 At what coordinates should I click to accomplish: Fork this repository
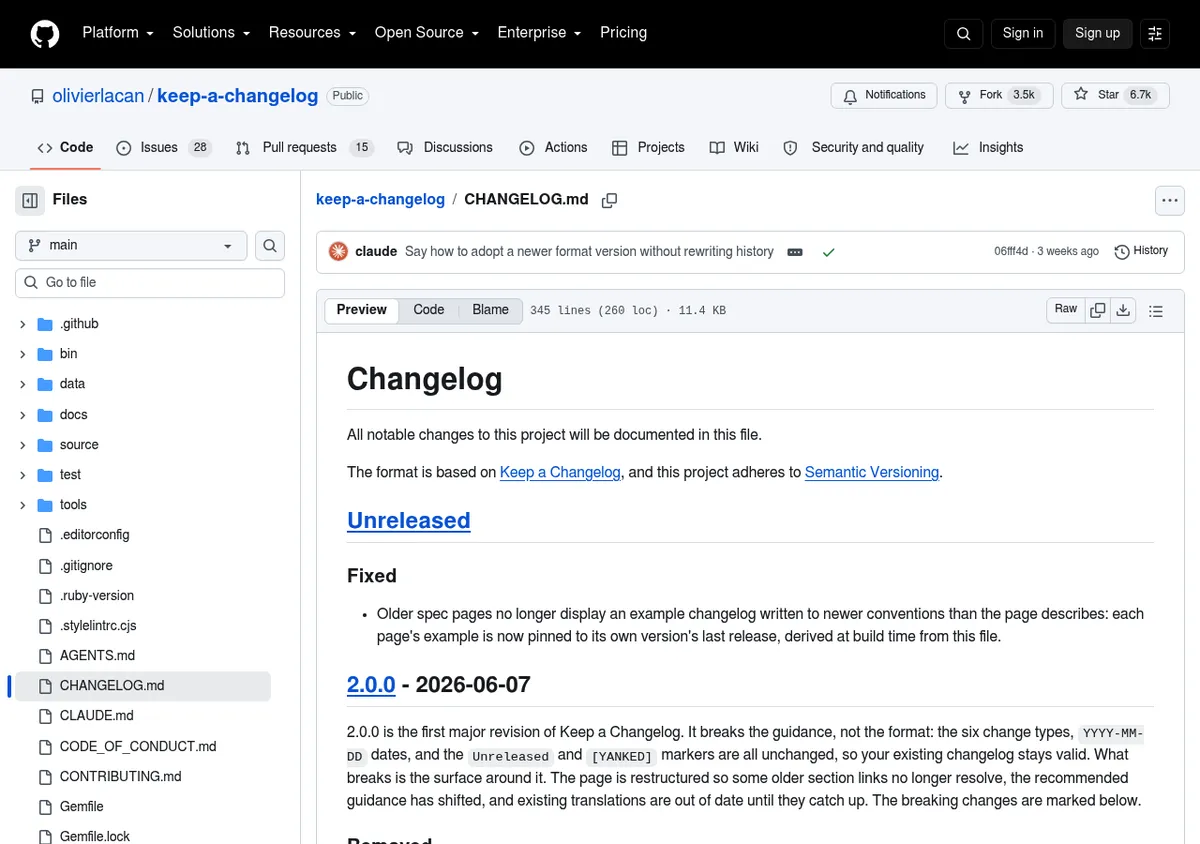[x=997, y=95]
